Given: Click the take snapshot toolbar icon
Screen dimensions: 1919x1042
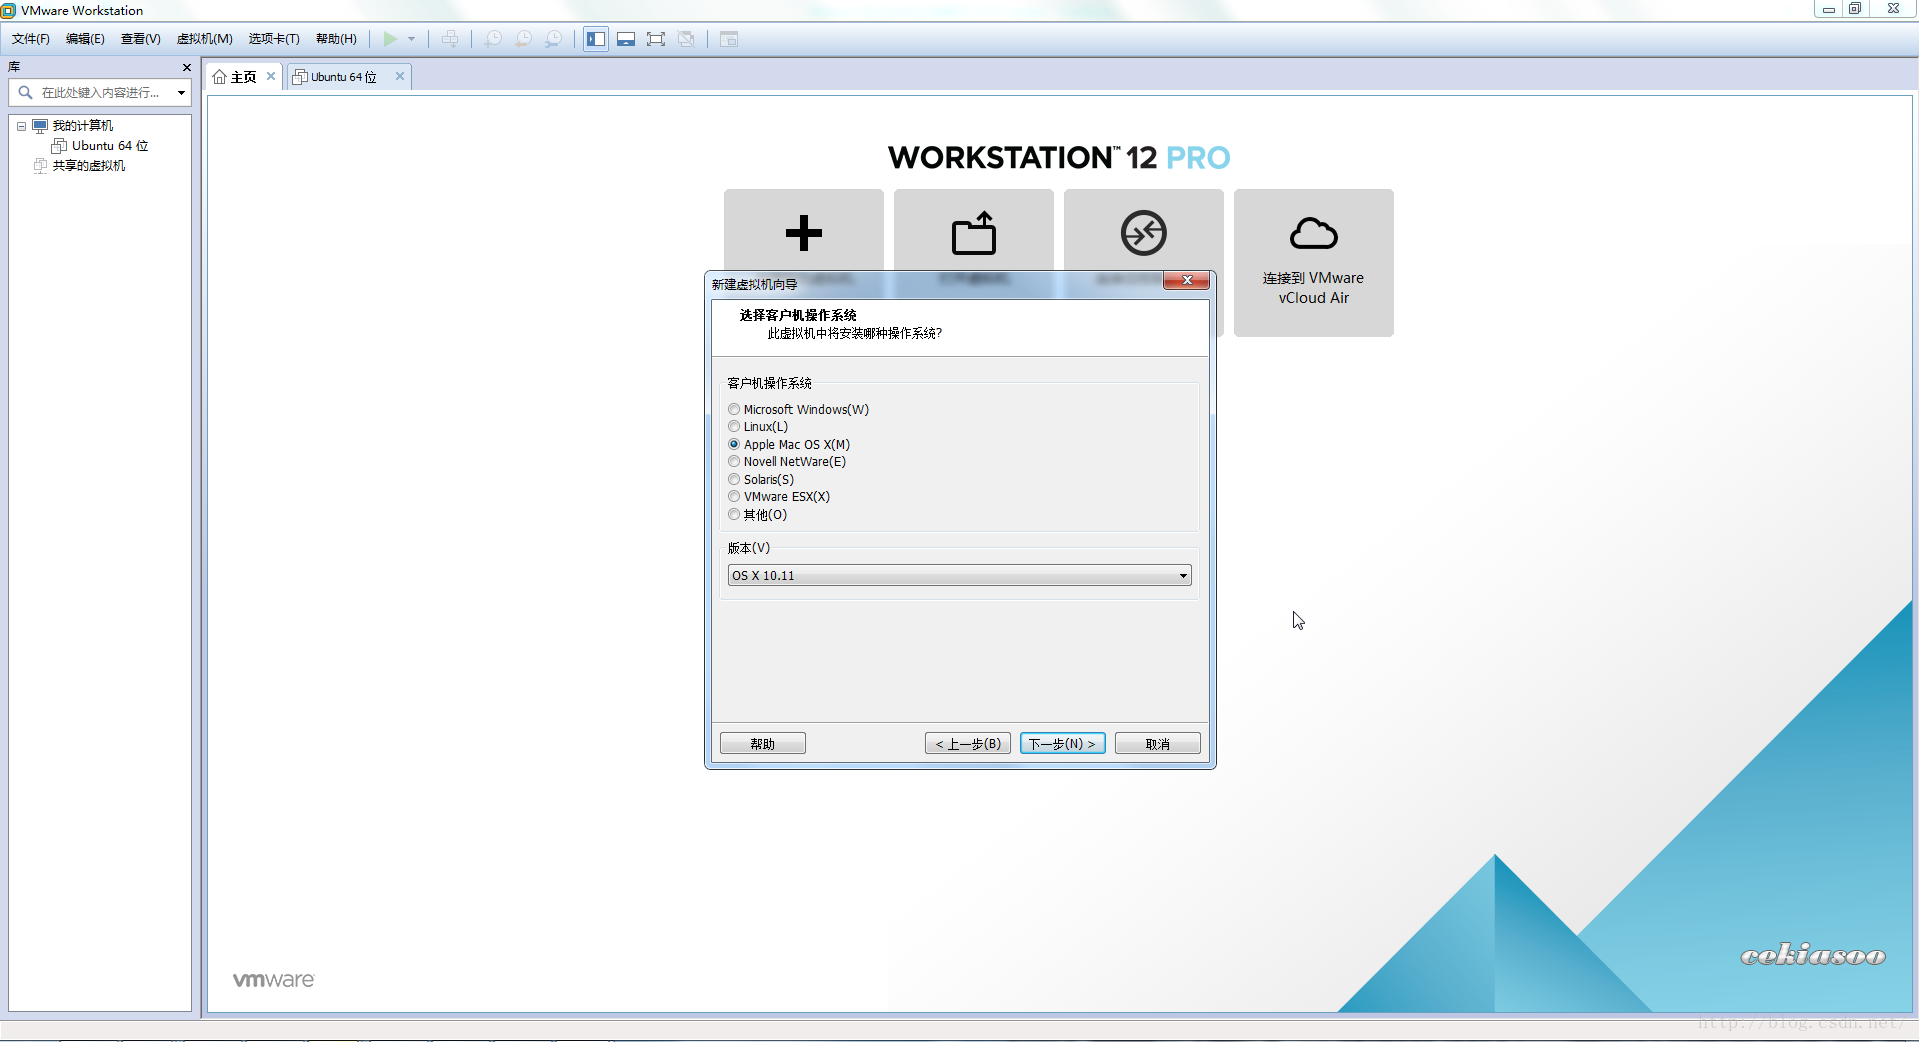Looking at the screenshot, I should coord(493,39).
